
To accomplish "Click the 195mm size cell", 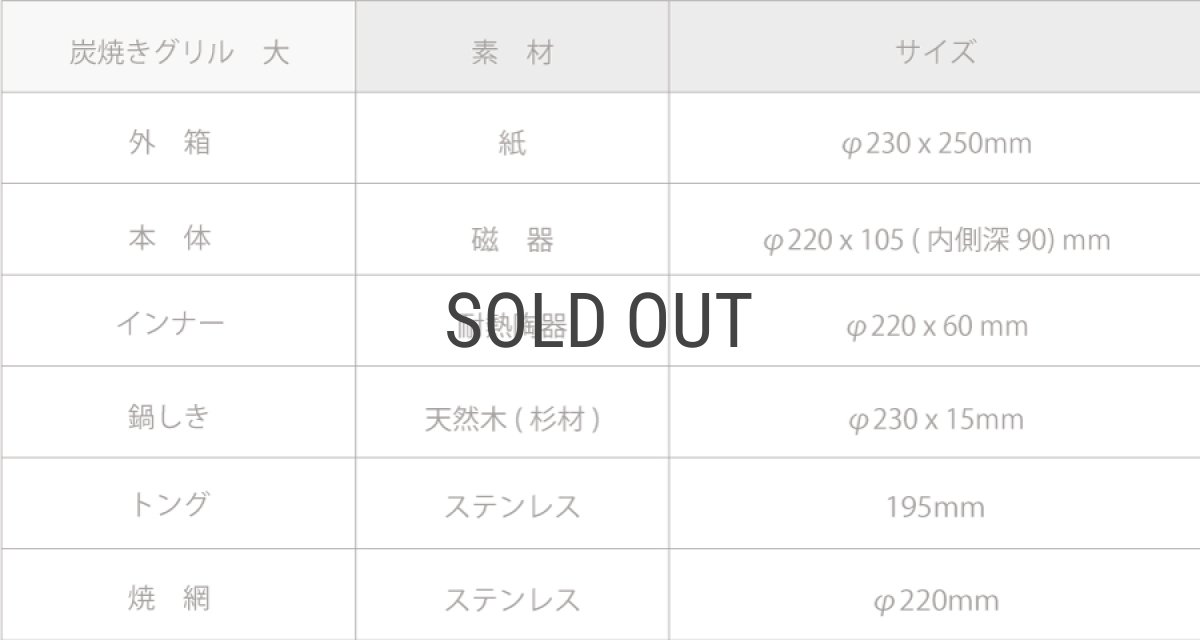I will click(936, 507).
